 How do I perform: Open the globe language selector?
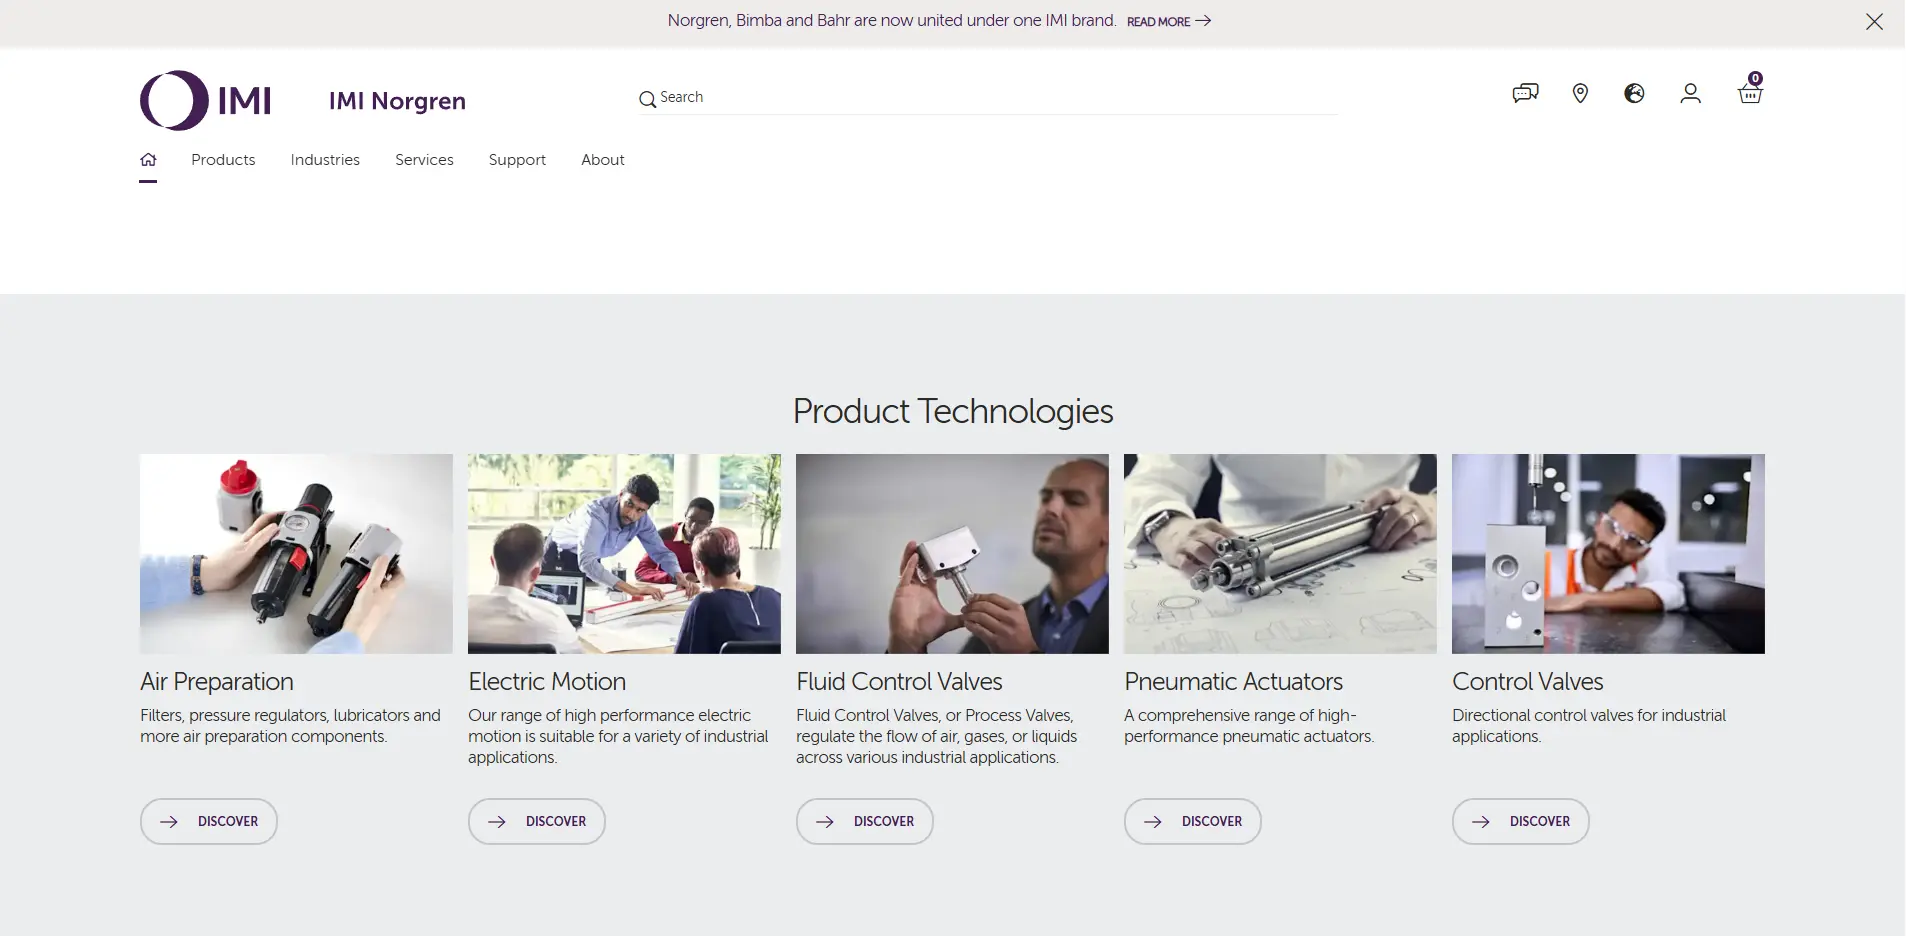click(1634, 94)
